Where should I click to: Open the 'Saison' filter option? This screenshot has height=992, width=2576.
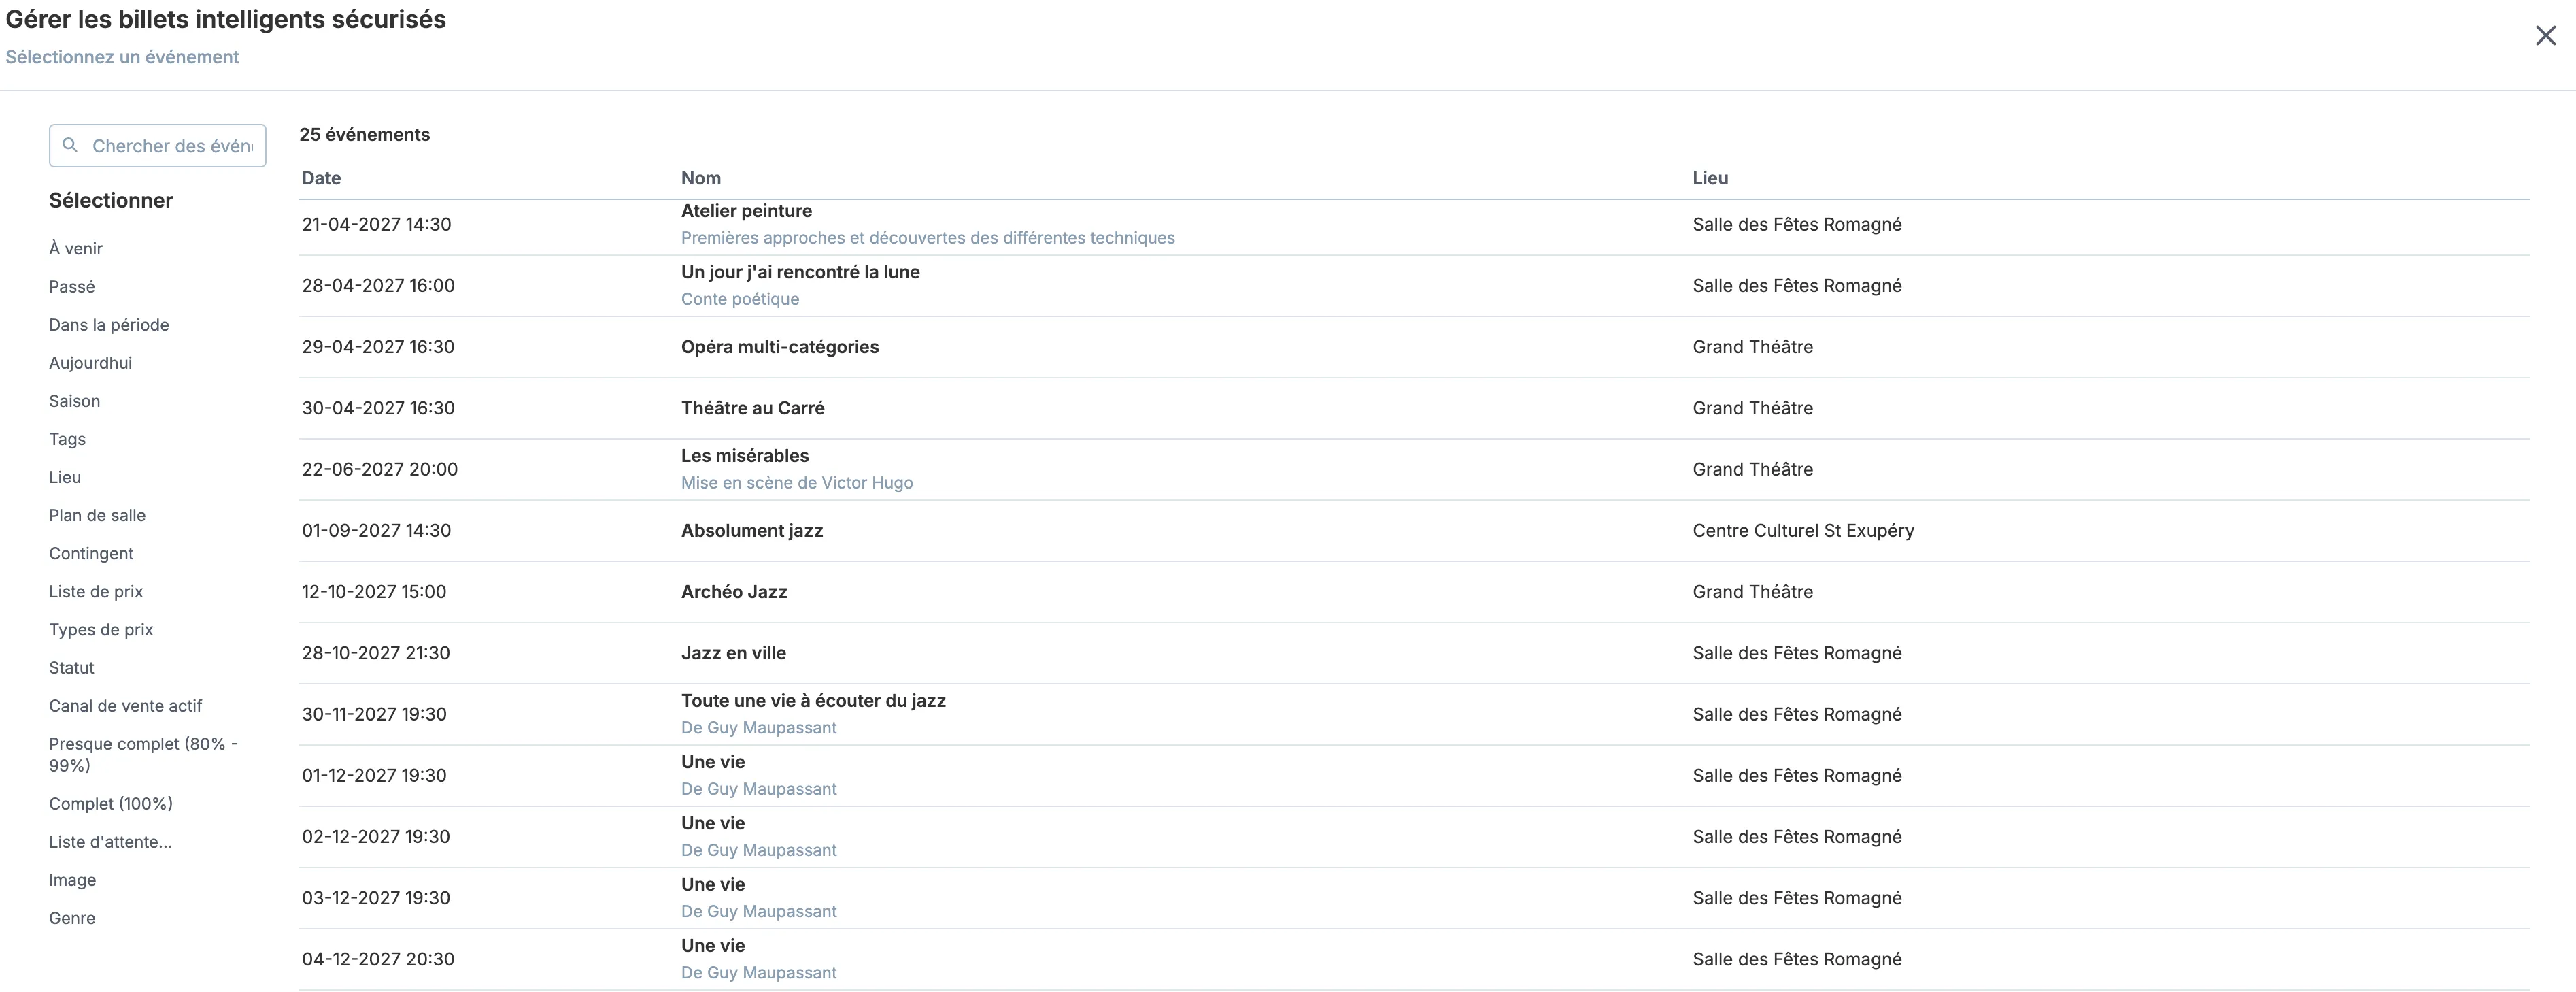tap(74, 401)
